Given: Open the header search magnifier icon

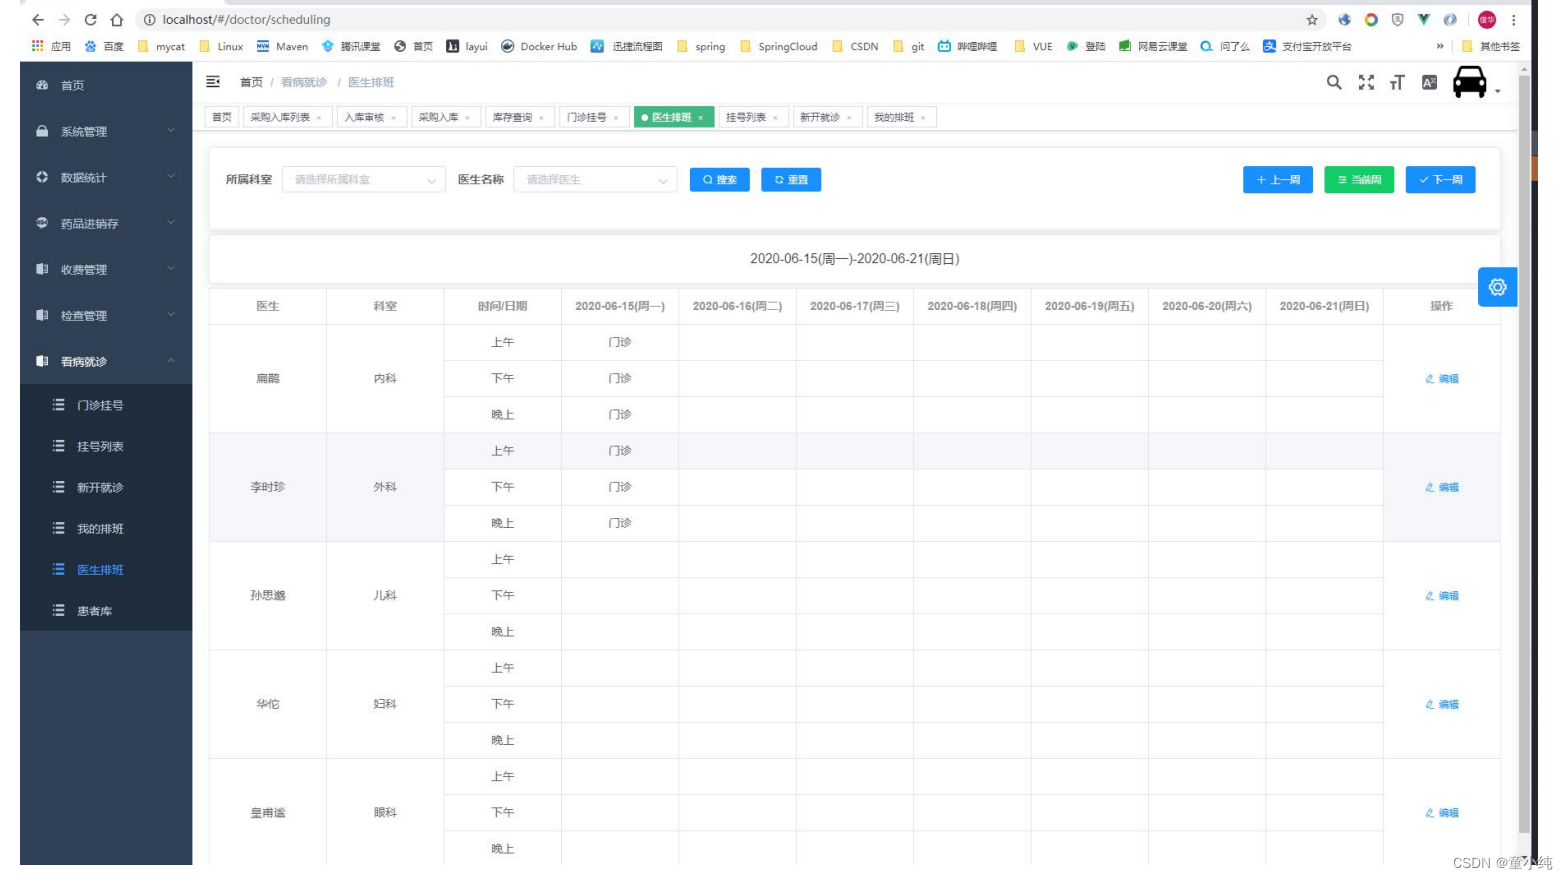Looking at the screenshot, I should [1334, 83].
